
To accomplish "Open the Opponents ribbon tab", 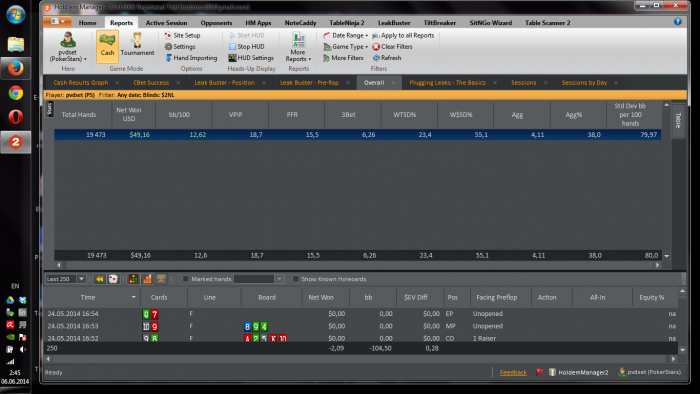I will [217, 23].
